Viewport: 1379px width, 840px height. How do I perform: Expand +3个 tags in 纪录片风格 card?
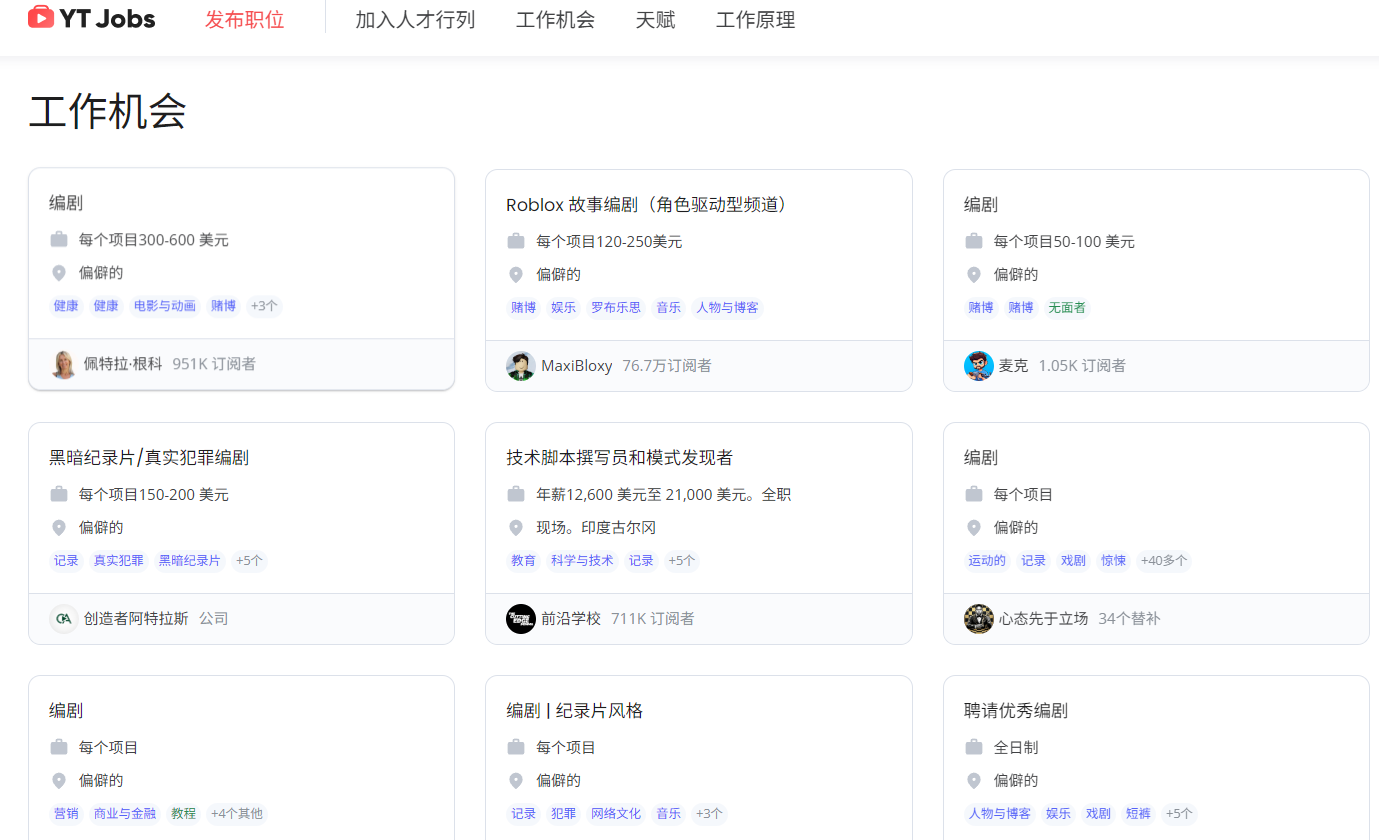click(x=710, y=814)
